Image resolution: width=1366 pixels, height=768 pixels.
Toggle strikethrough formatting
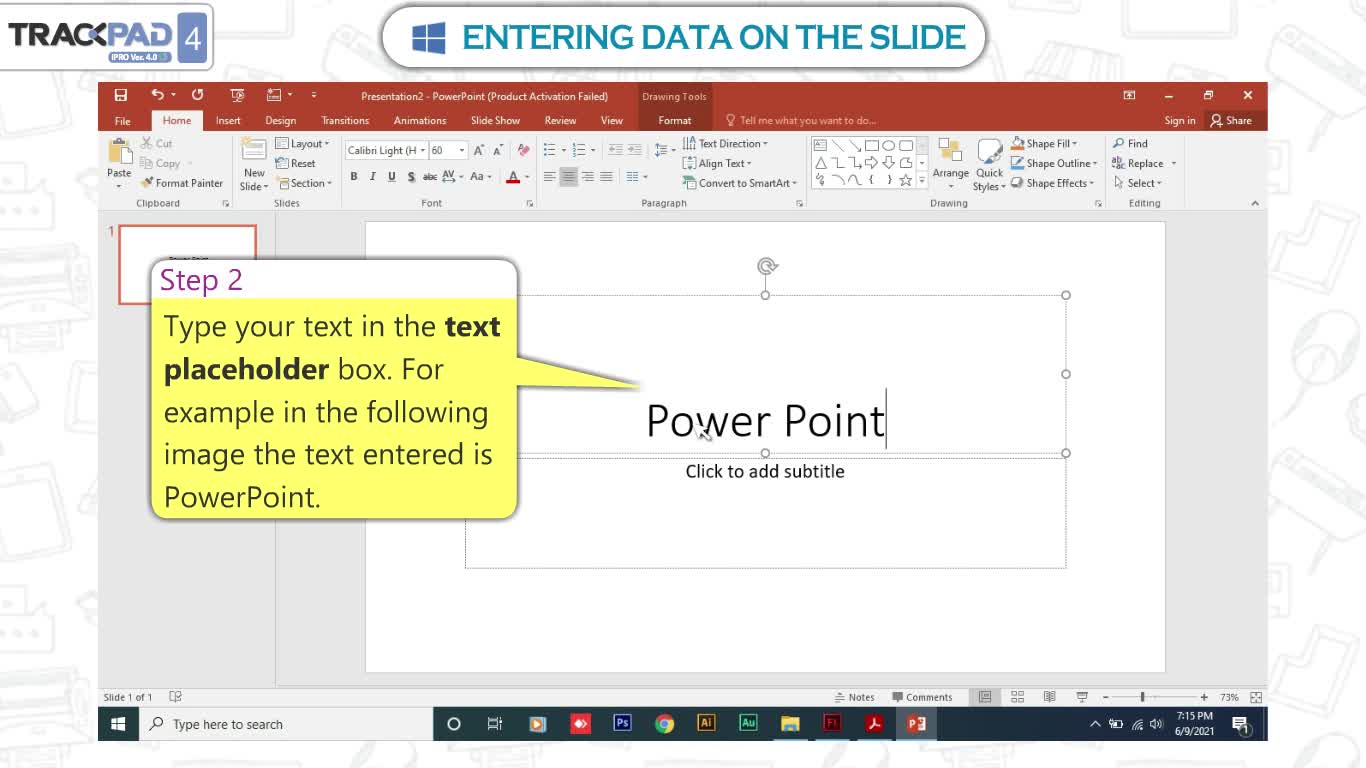point(429,177)
